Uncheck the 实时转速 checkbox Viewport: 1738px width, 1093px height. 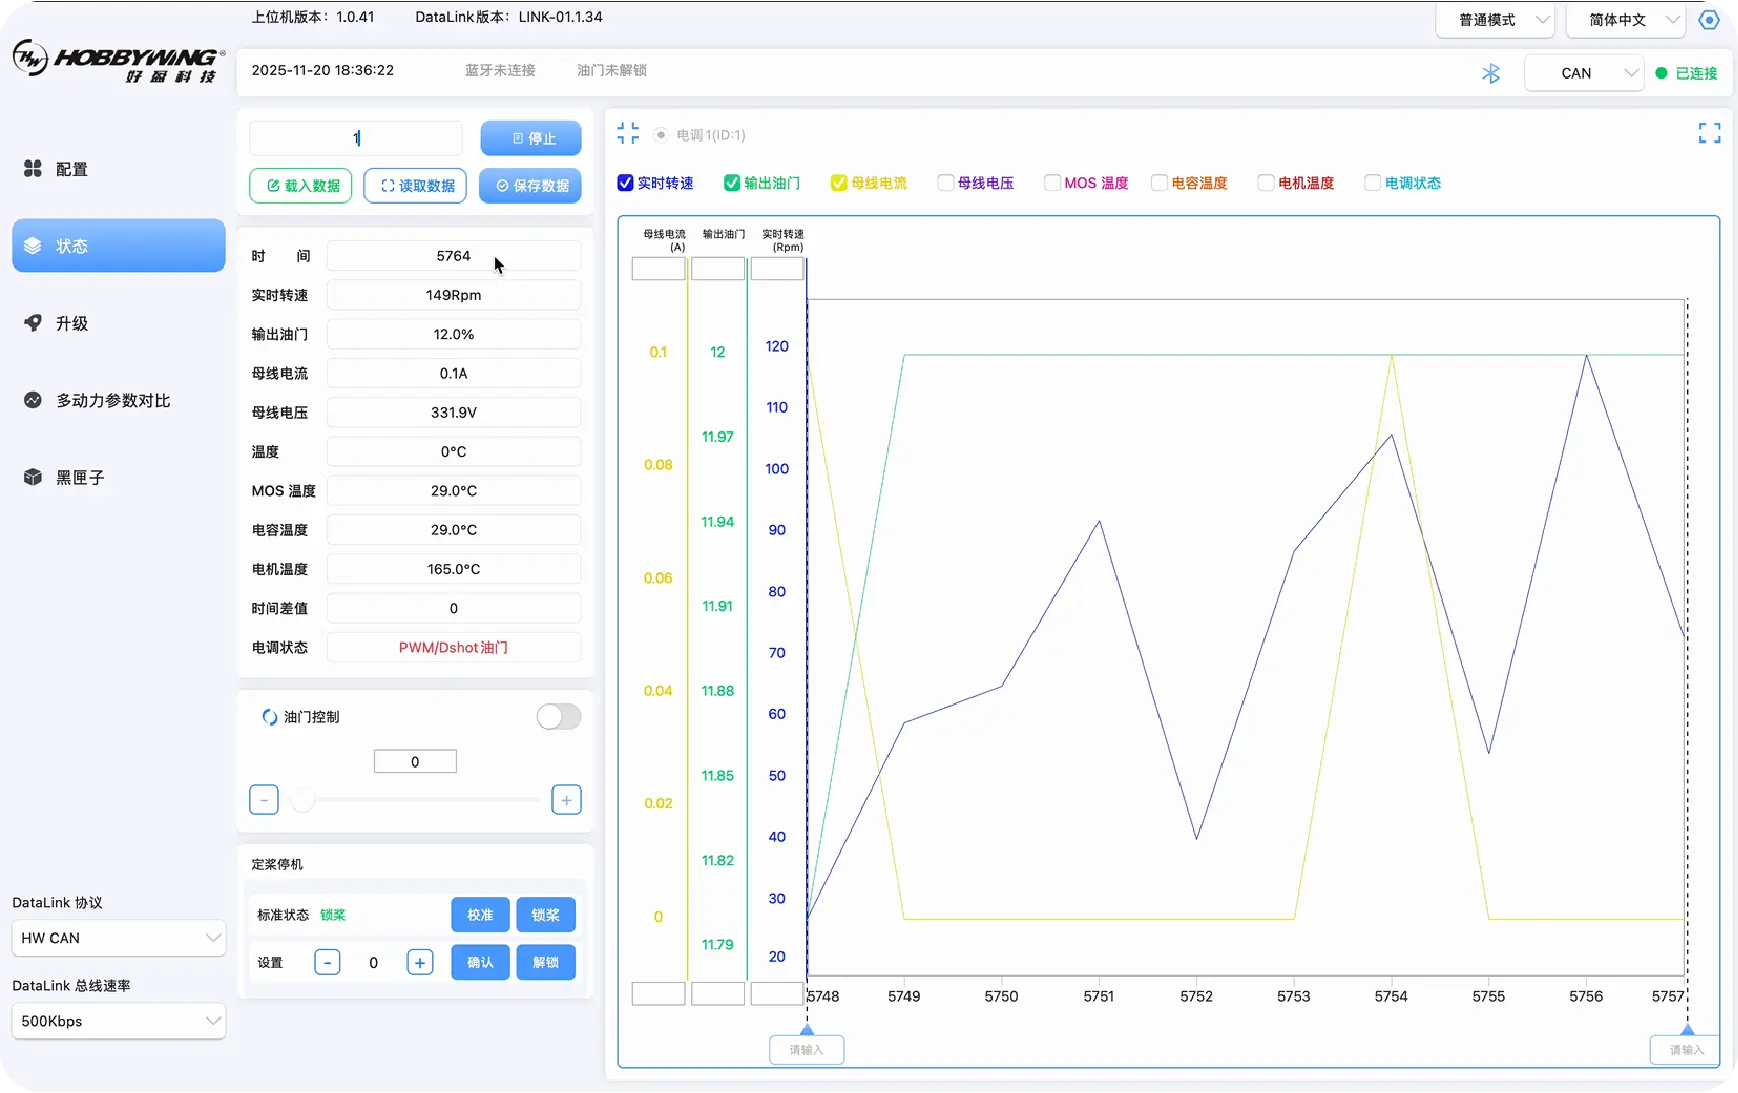626,183
